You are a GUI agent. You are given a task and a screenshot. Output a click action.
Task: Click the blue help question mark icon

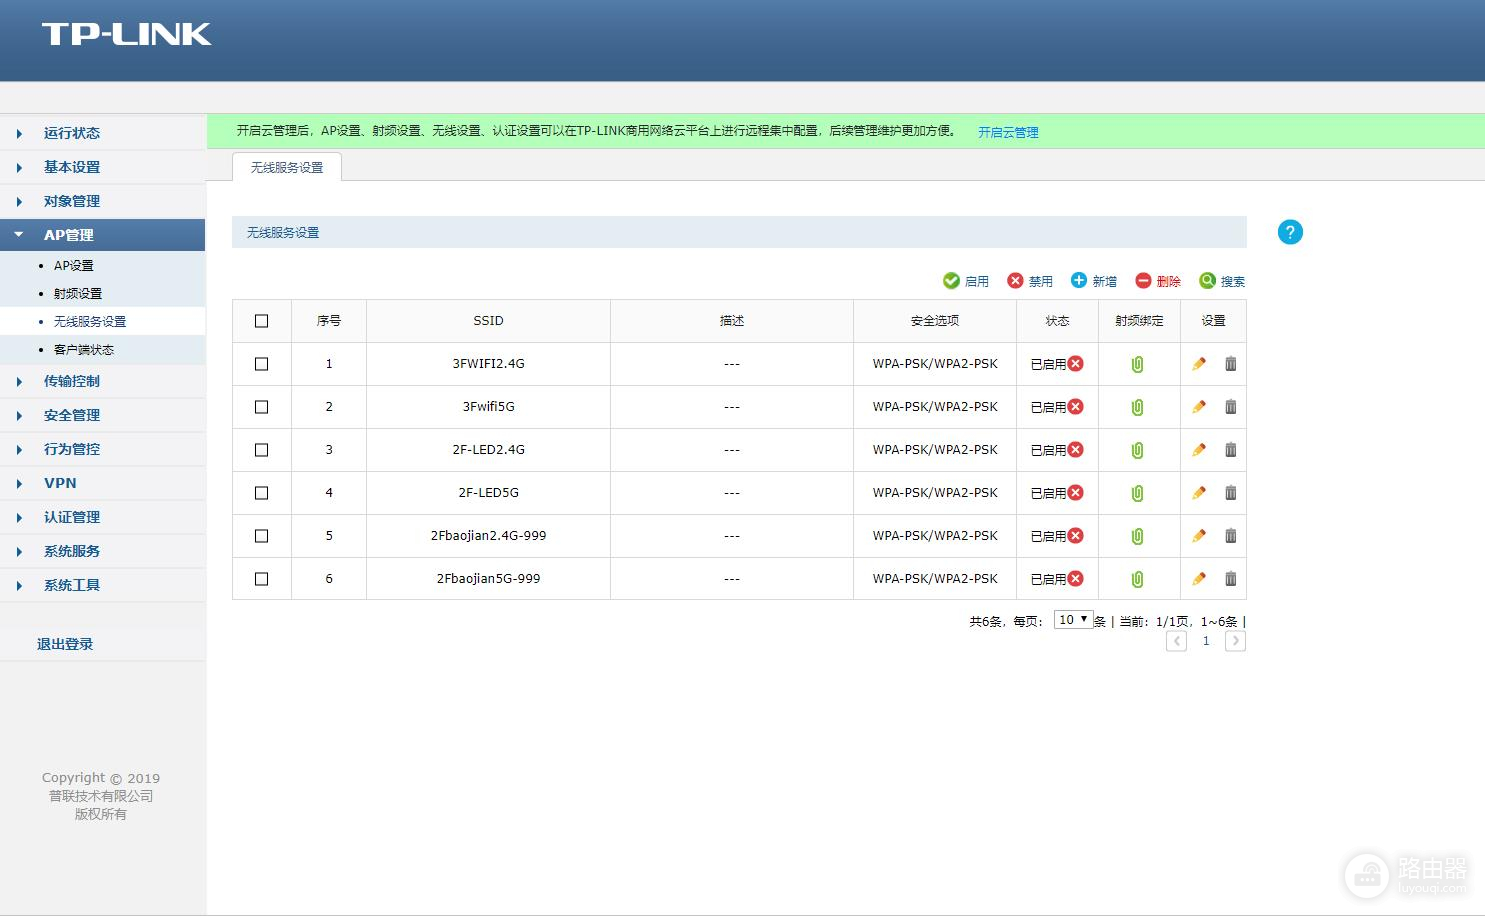pos(1290,232)
